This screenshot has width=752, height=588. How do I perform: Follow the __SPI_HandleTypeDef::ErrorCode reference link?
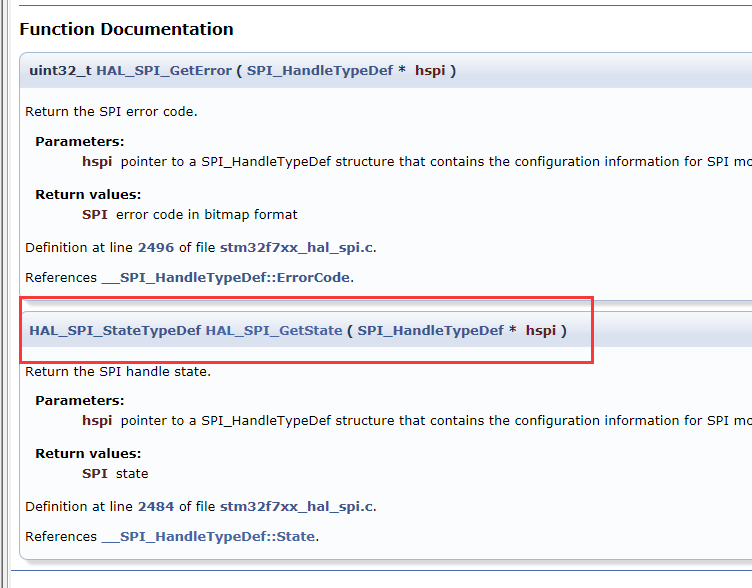pos(226,277)
